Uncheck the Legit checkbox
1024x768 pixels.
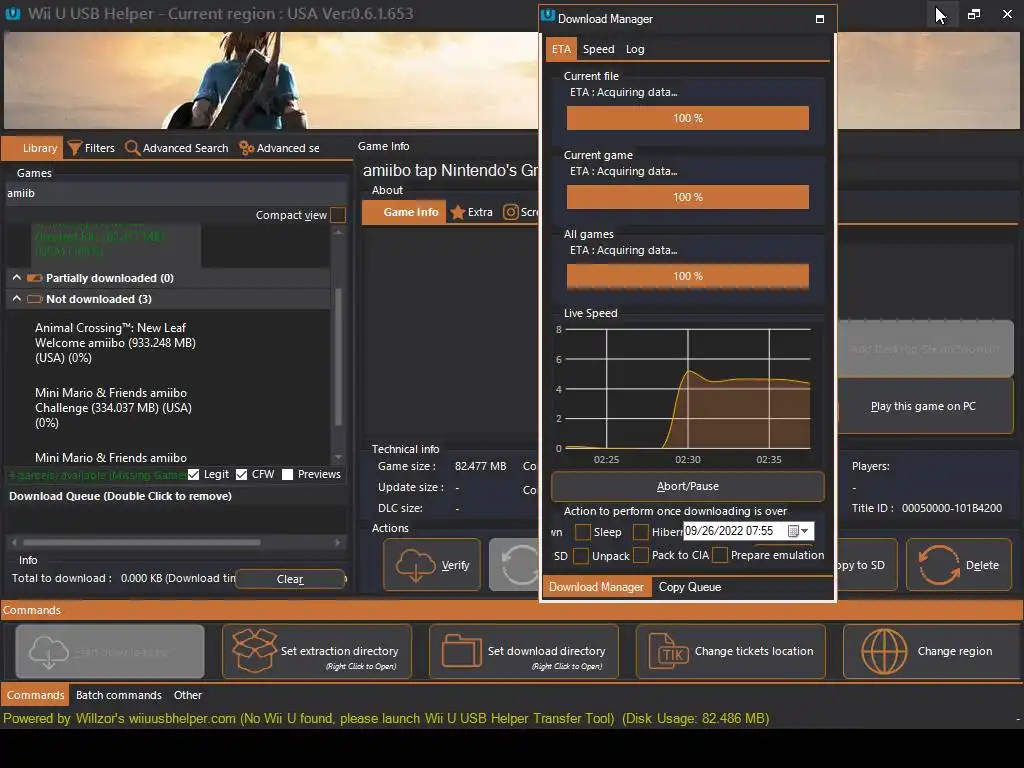click(x=193, y=475)
